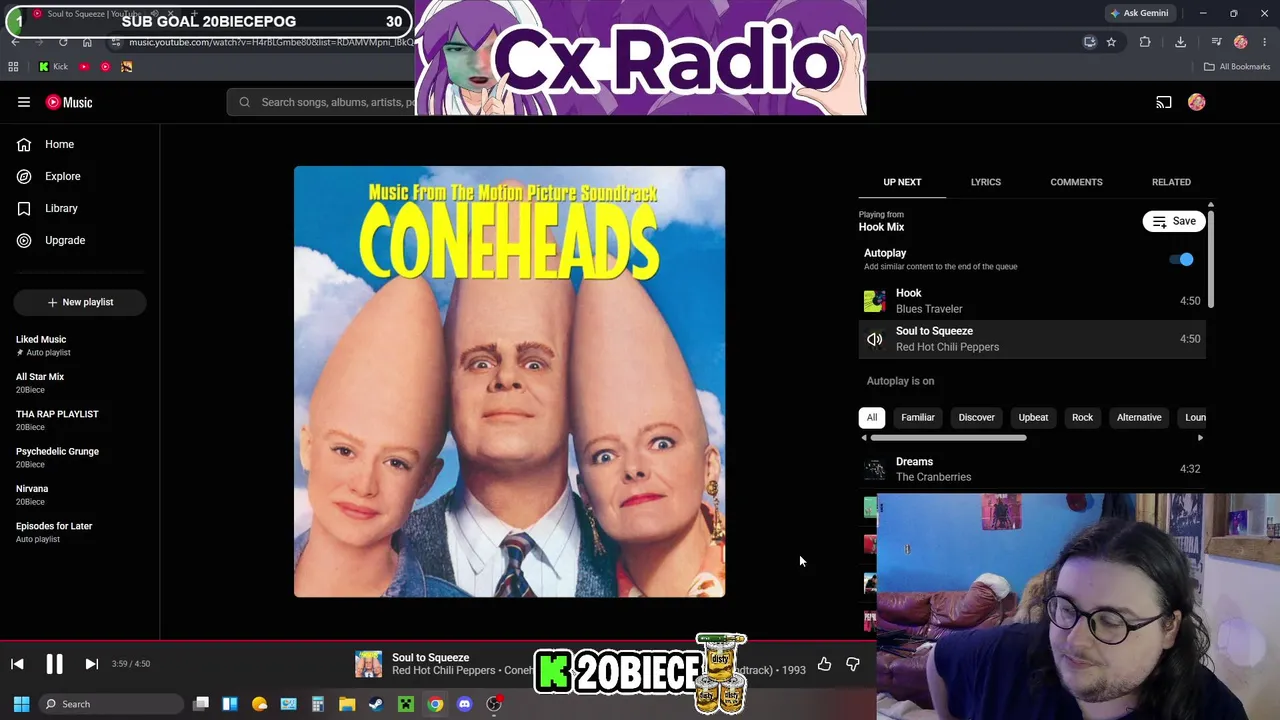Click the Ask Gemini button
1280x720 pixels.
coord(1139,13)
